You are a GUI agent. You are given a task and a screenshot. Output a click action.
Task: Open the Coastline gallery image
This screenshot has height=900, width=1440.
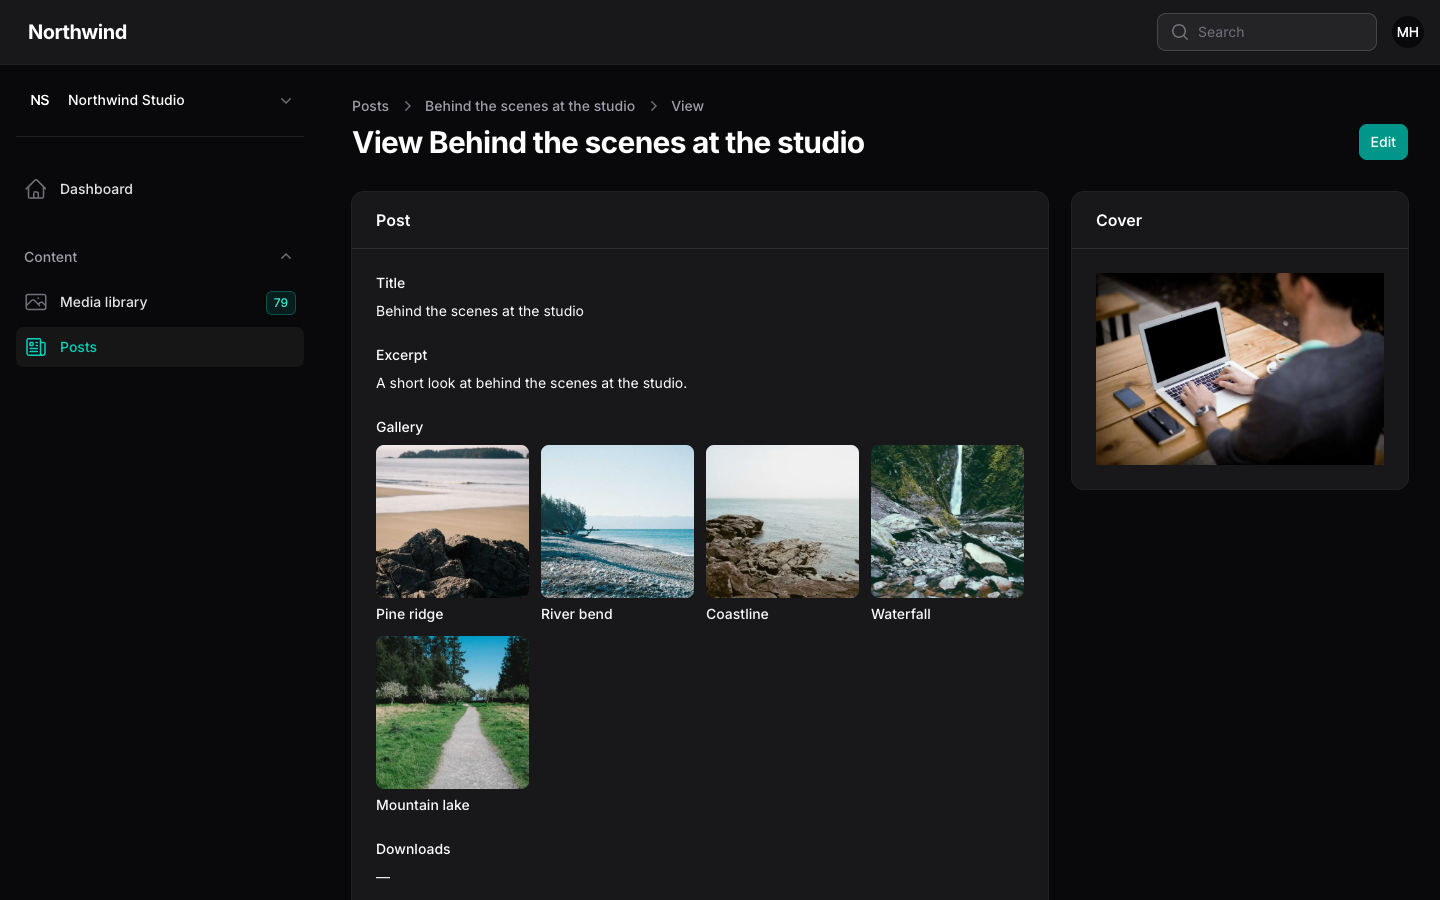point(782,521)
